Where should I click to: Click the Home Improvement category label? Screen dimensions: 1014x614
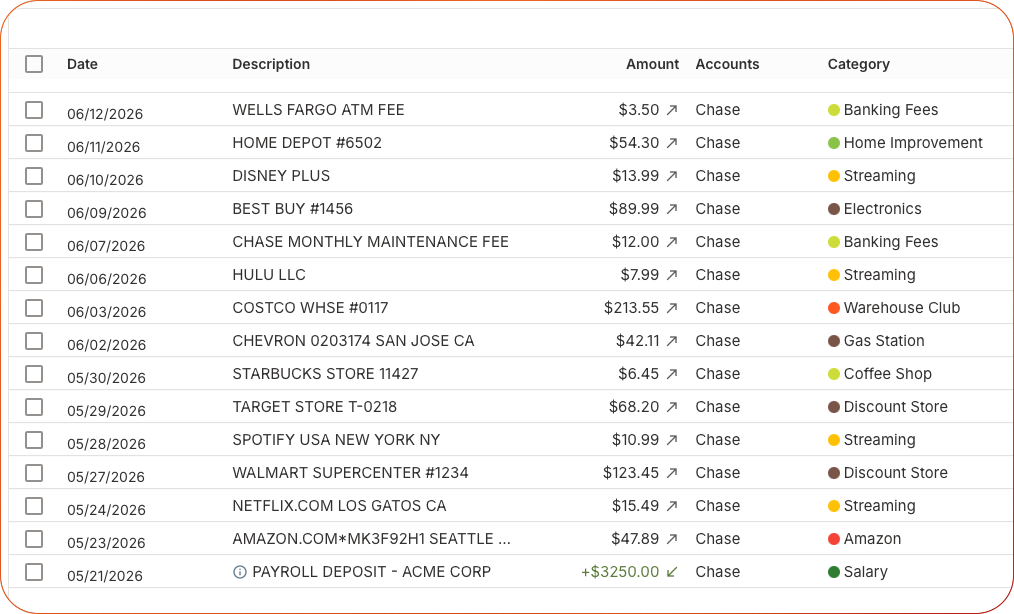coord(913,143)
